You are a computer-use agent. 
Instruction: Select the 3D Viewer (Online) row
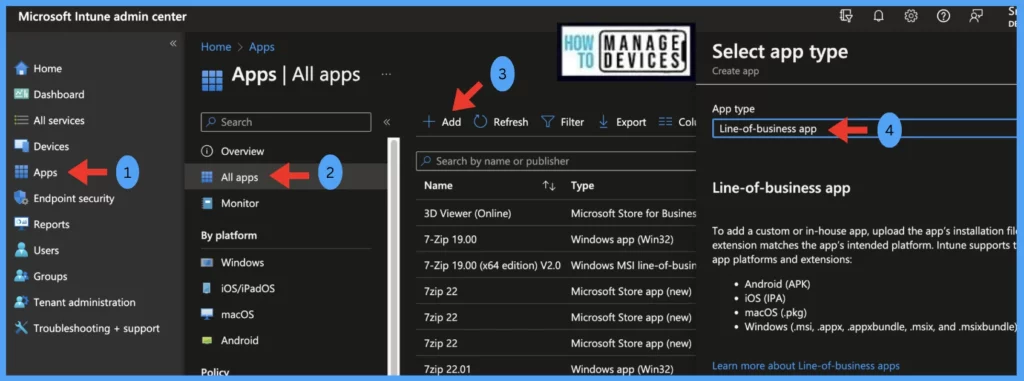556,213
